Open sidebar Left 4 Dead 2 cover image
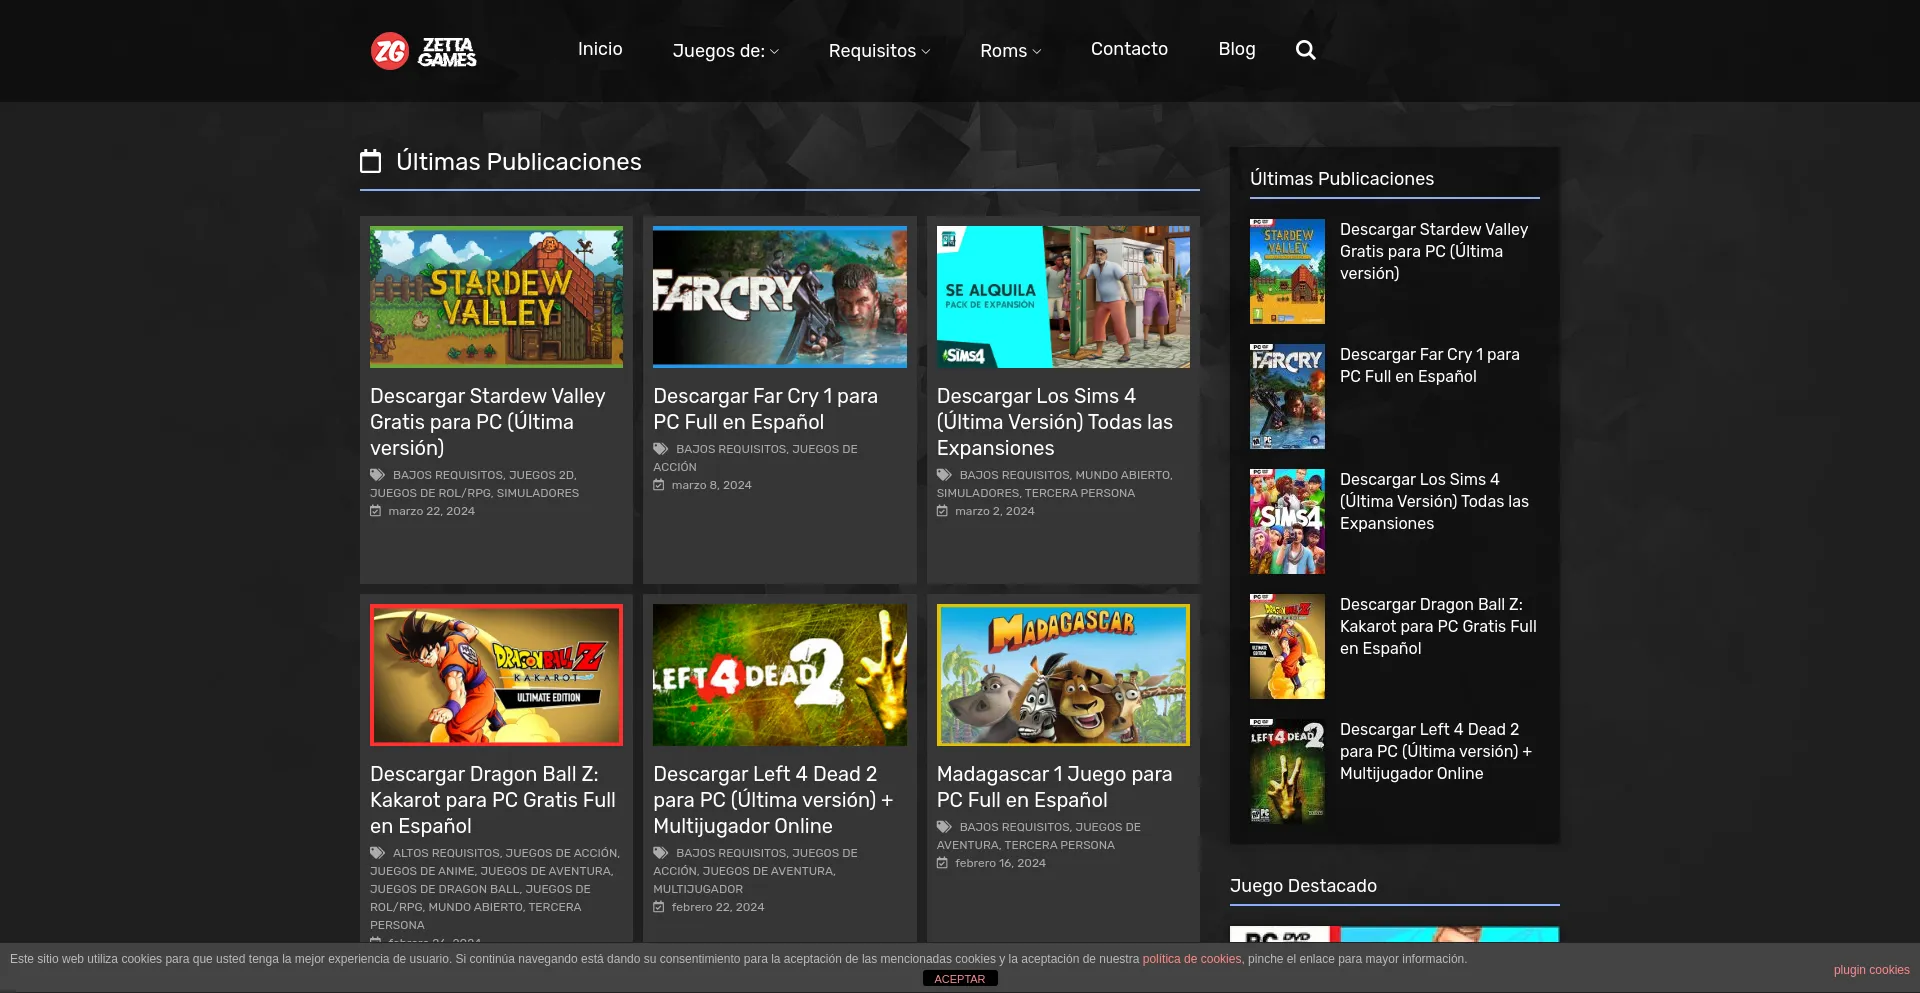This screenshot has width=1920, height=993. 1287,771
